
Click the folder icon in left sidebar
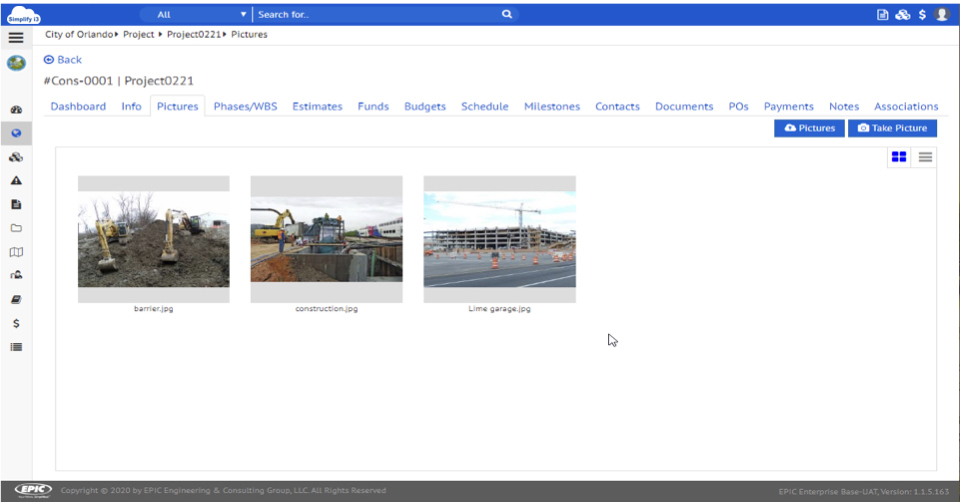click(x=16, y=228)
